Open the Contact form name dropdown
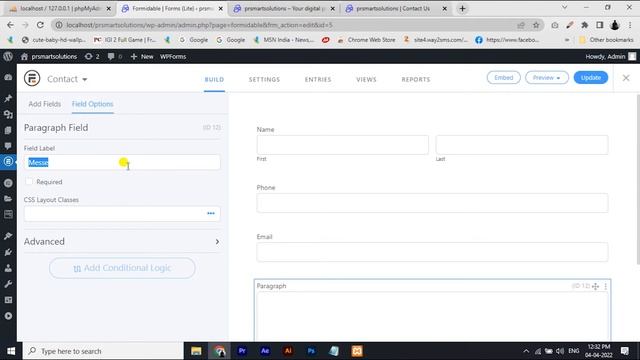 click(67, 79)
